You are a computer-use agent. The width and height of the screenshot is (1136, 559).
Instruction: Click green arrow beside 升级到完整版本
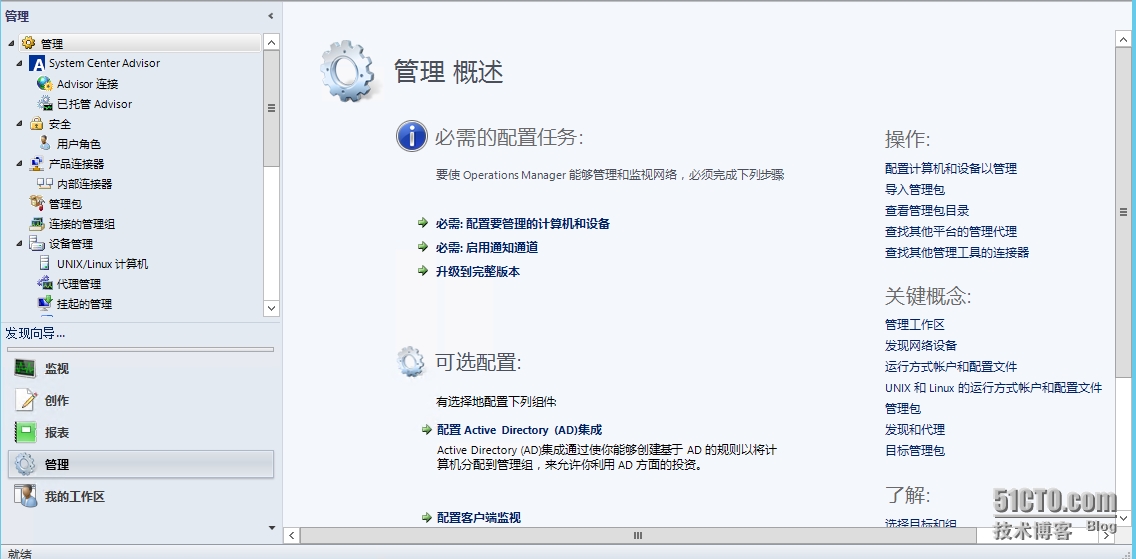424,271
